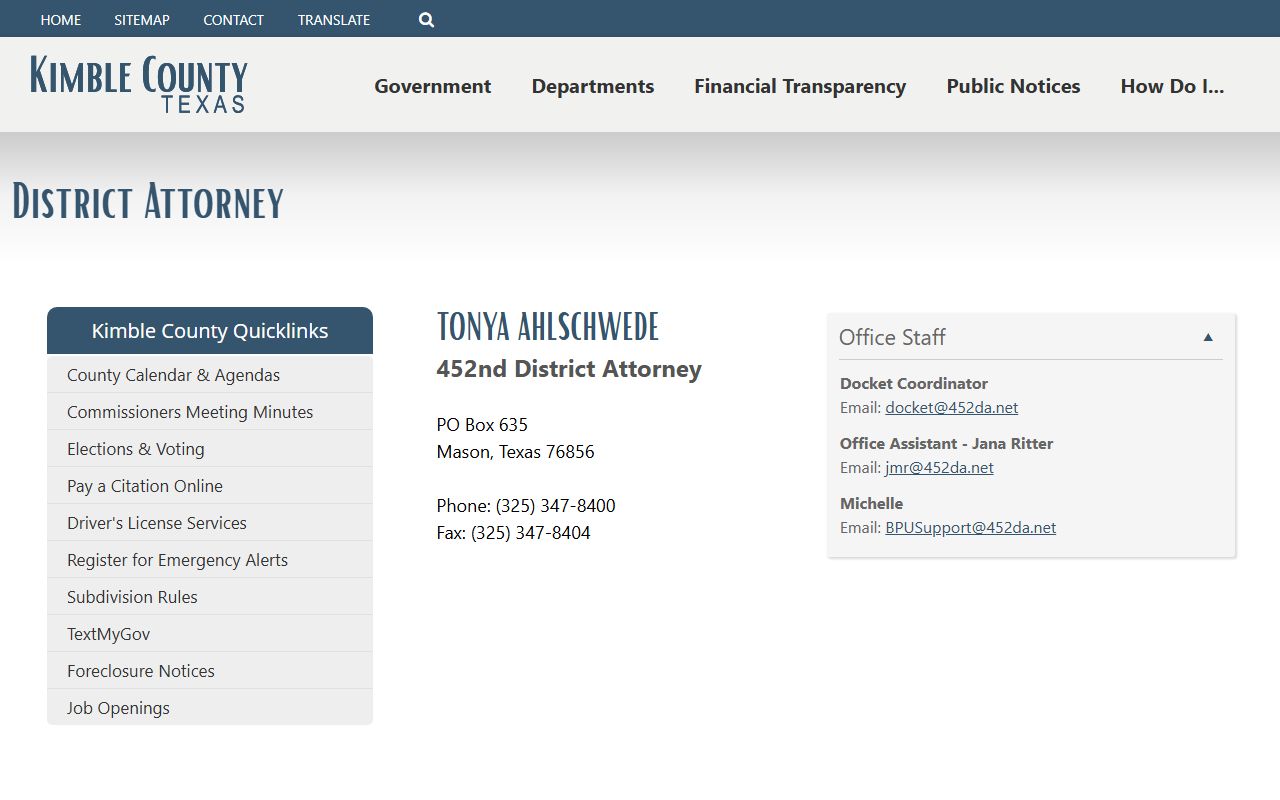Click the Mason, Texas 76856 line

click(515, 451)
